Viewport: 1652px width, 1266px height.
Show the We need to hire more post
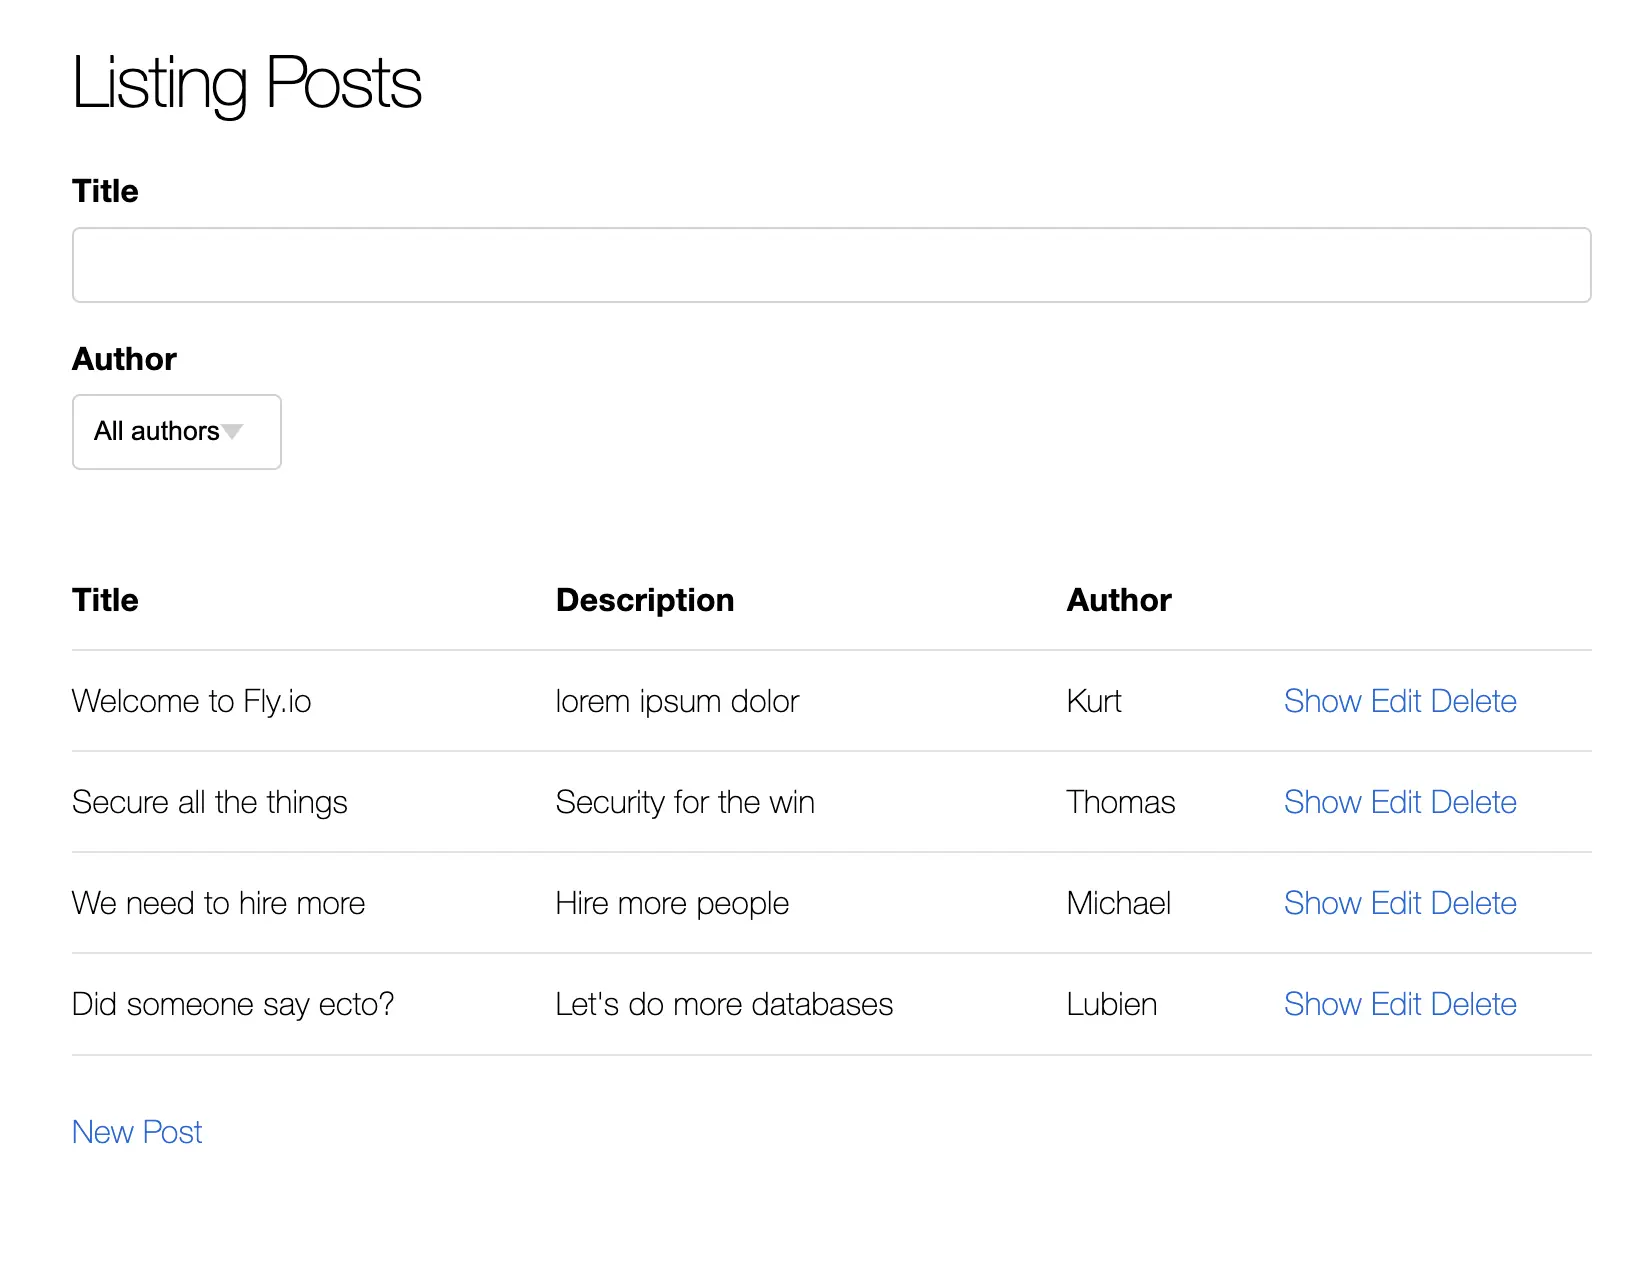click(1322, 903)
